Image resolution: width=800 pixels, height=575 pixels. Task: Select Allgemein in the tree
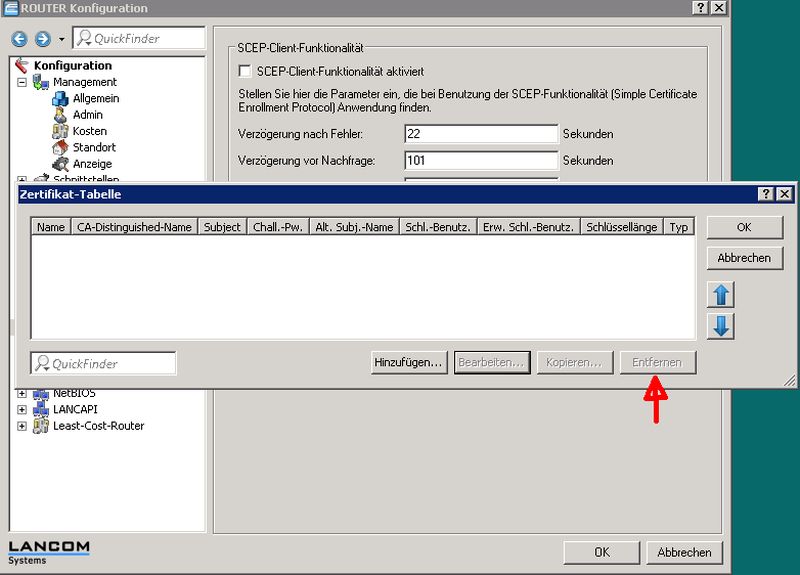point(96,98)
